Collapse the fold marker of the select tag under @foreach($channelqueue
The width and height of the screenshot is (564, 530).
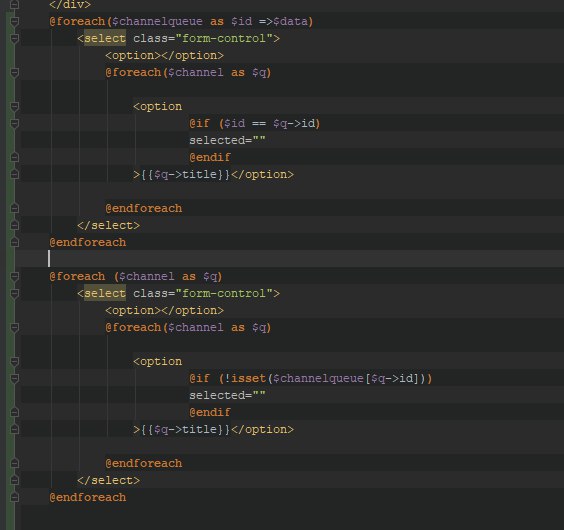pos(14,38)
